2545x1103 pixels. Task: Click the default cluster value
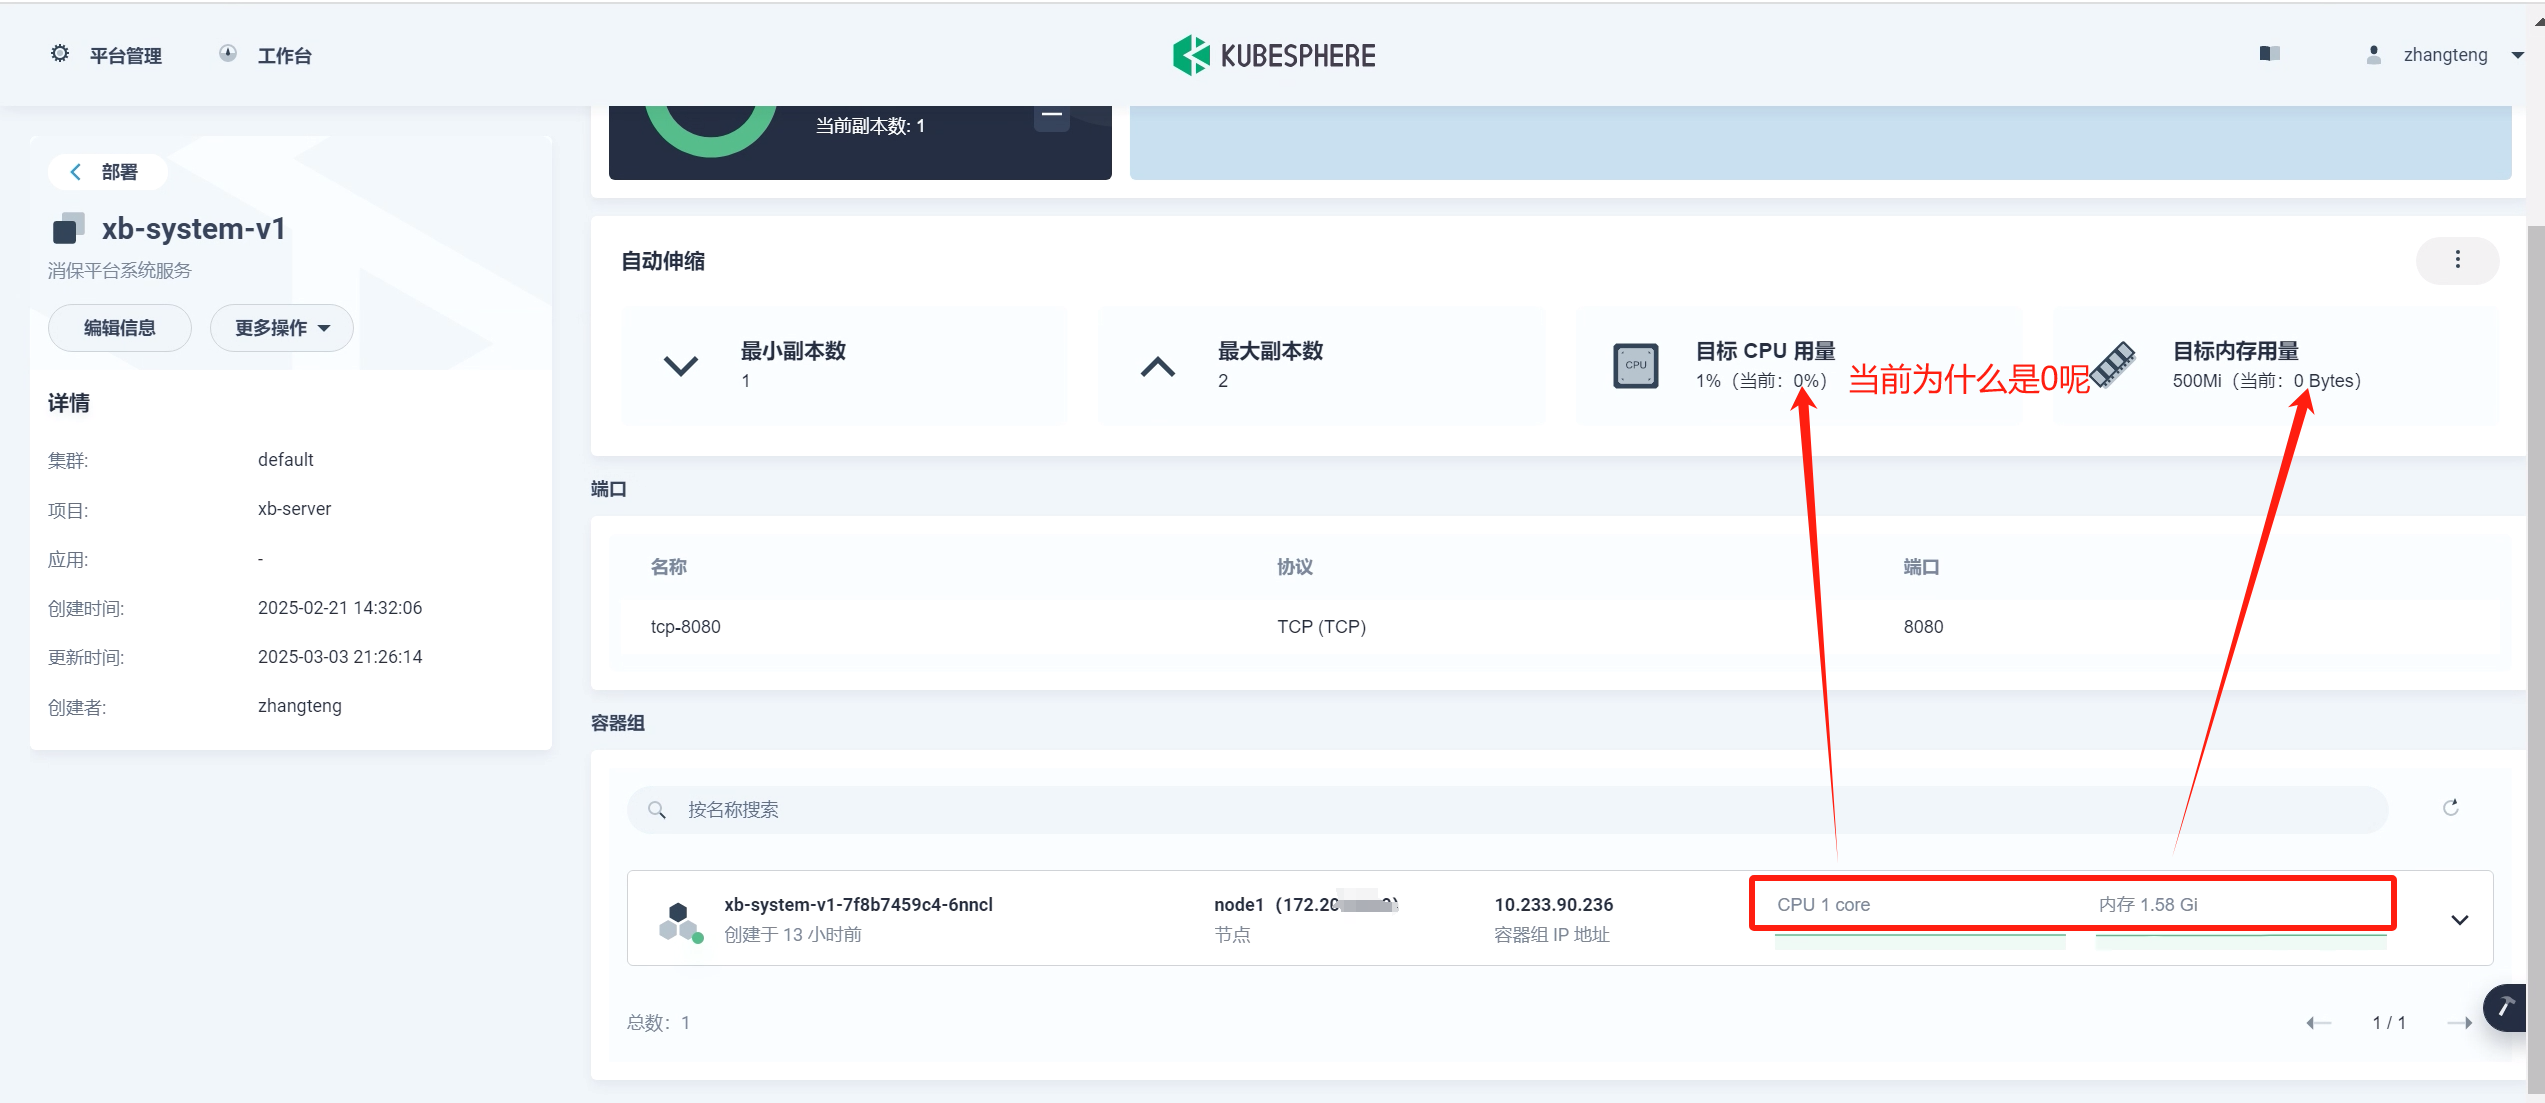pos(285,460)
